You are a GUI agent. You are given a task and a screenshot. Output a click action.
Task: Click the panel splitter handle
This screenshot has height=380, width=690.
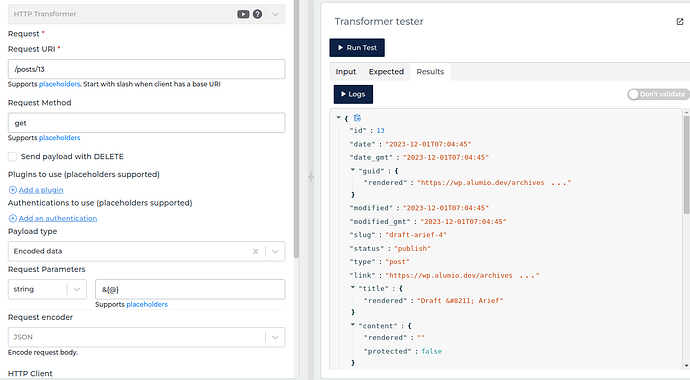pyautogui.click(x=311, y=177)
